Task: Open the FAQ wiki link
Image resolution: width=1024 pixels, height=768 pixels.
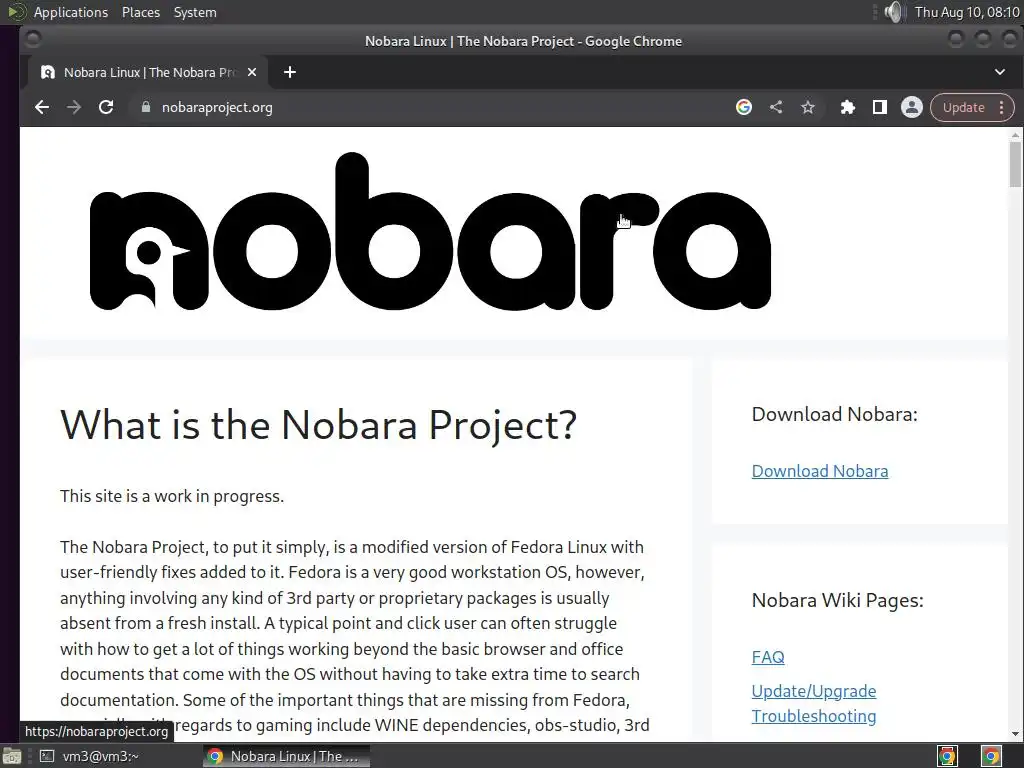Action: pos(768,657)
